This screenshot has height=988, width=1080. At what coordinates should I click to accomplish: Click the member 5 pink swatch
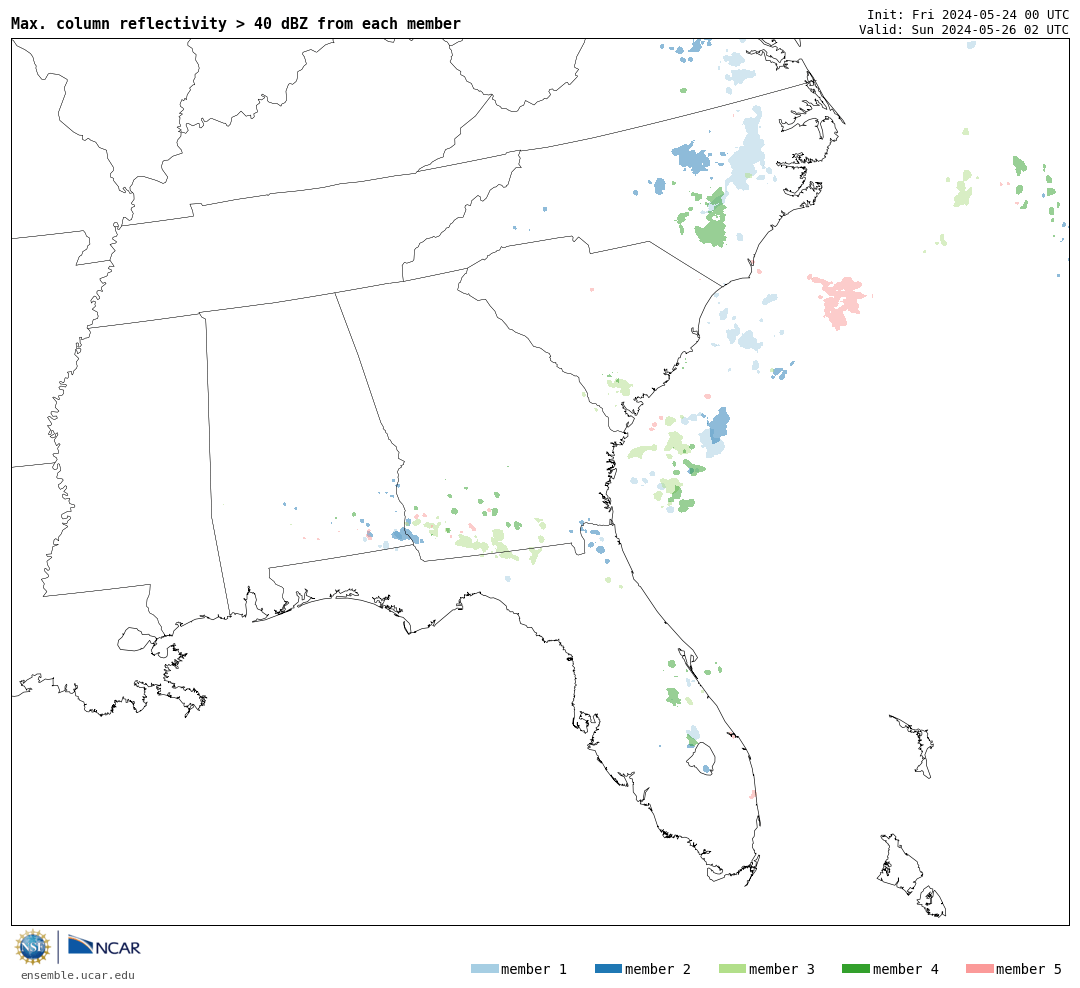pyautogui.click(x=979, y=969)
